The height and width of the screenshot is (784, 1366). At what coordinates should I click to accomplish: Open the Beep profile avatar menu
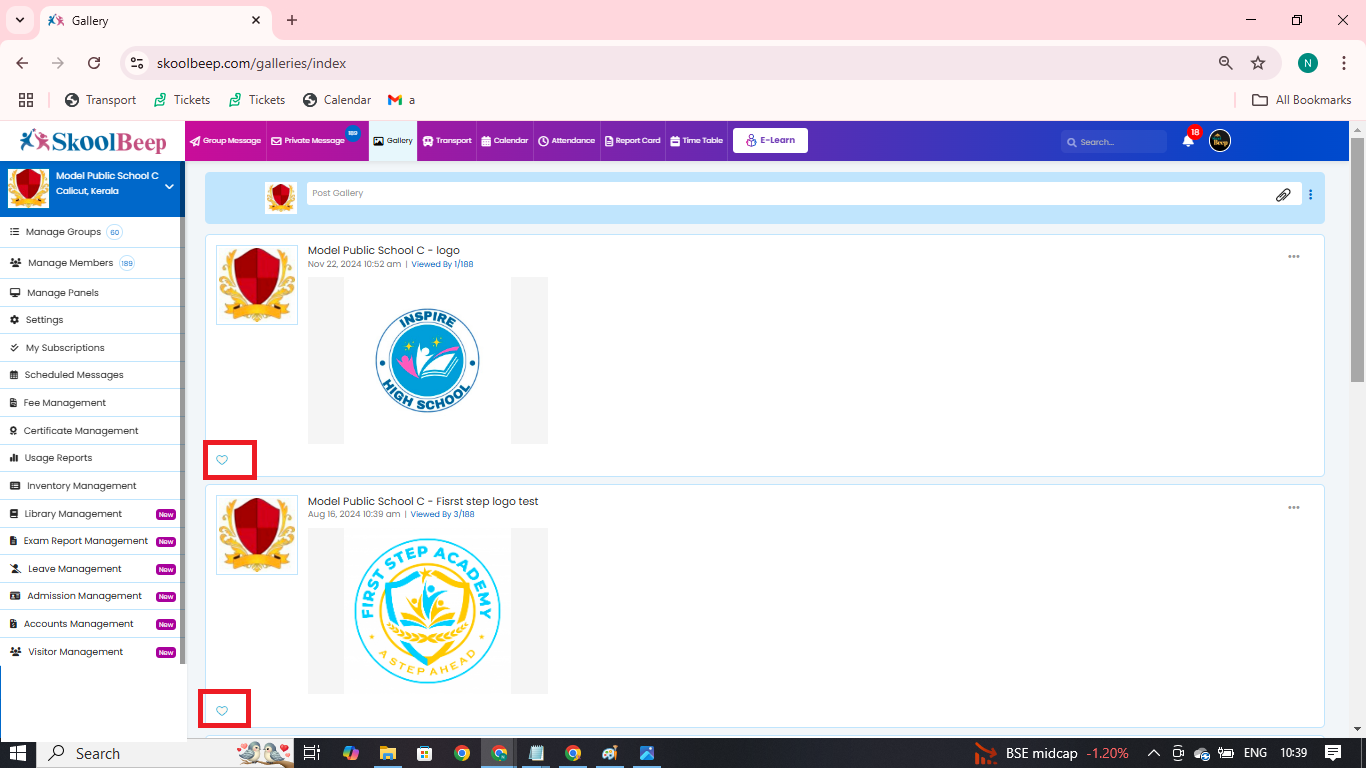pyautogui.click(x=1220, y=141)
